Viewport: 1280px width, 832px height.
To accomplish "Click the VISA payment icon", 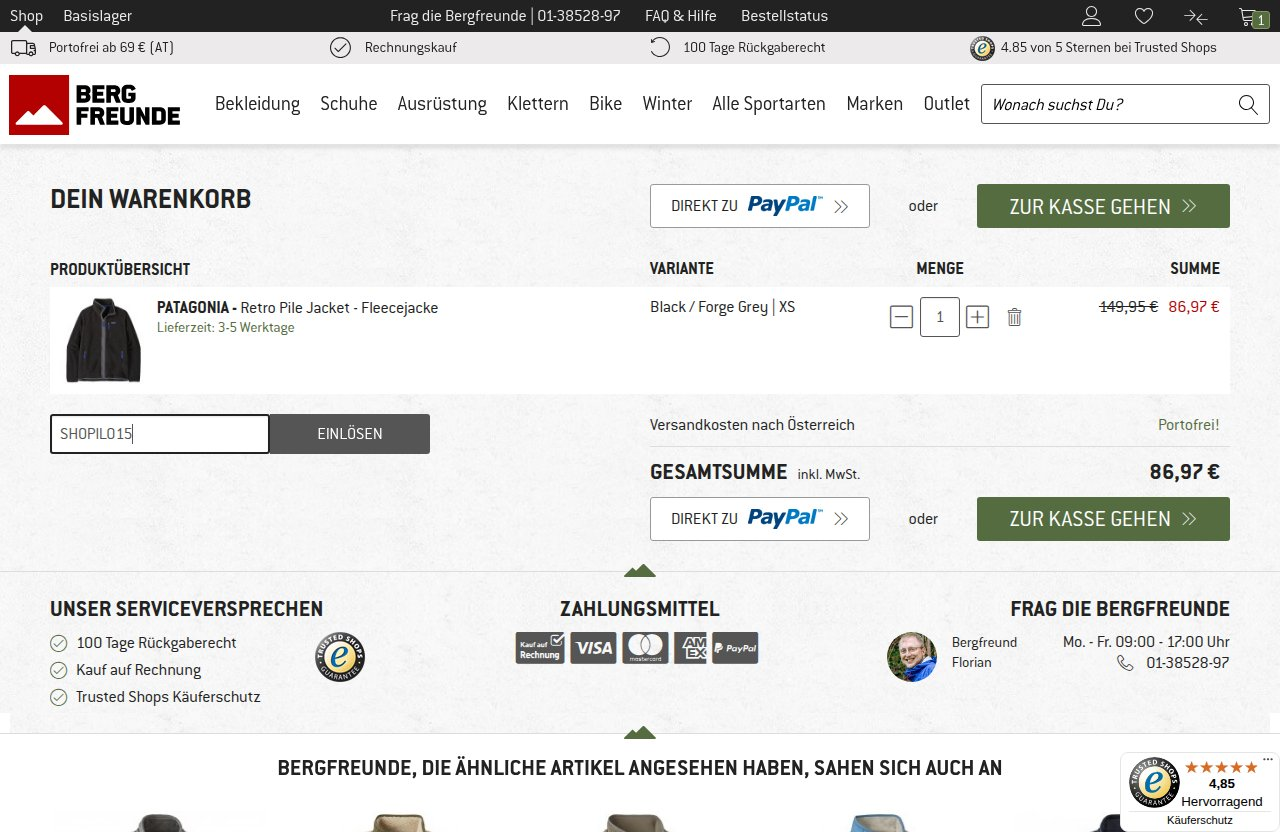I will pos(593,648).
